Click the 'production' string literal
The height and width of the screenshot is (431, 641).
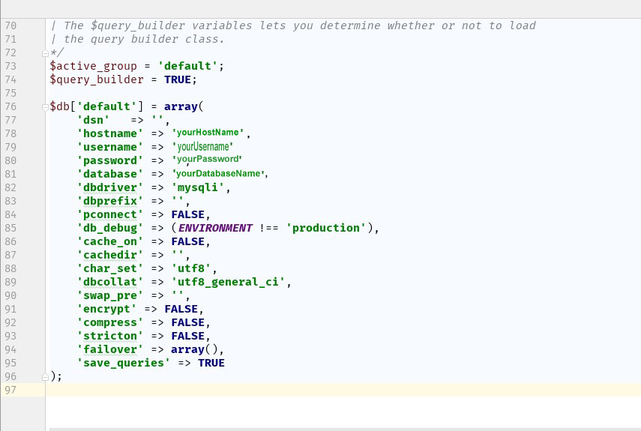[326, 228]
